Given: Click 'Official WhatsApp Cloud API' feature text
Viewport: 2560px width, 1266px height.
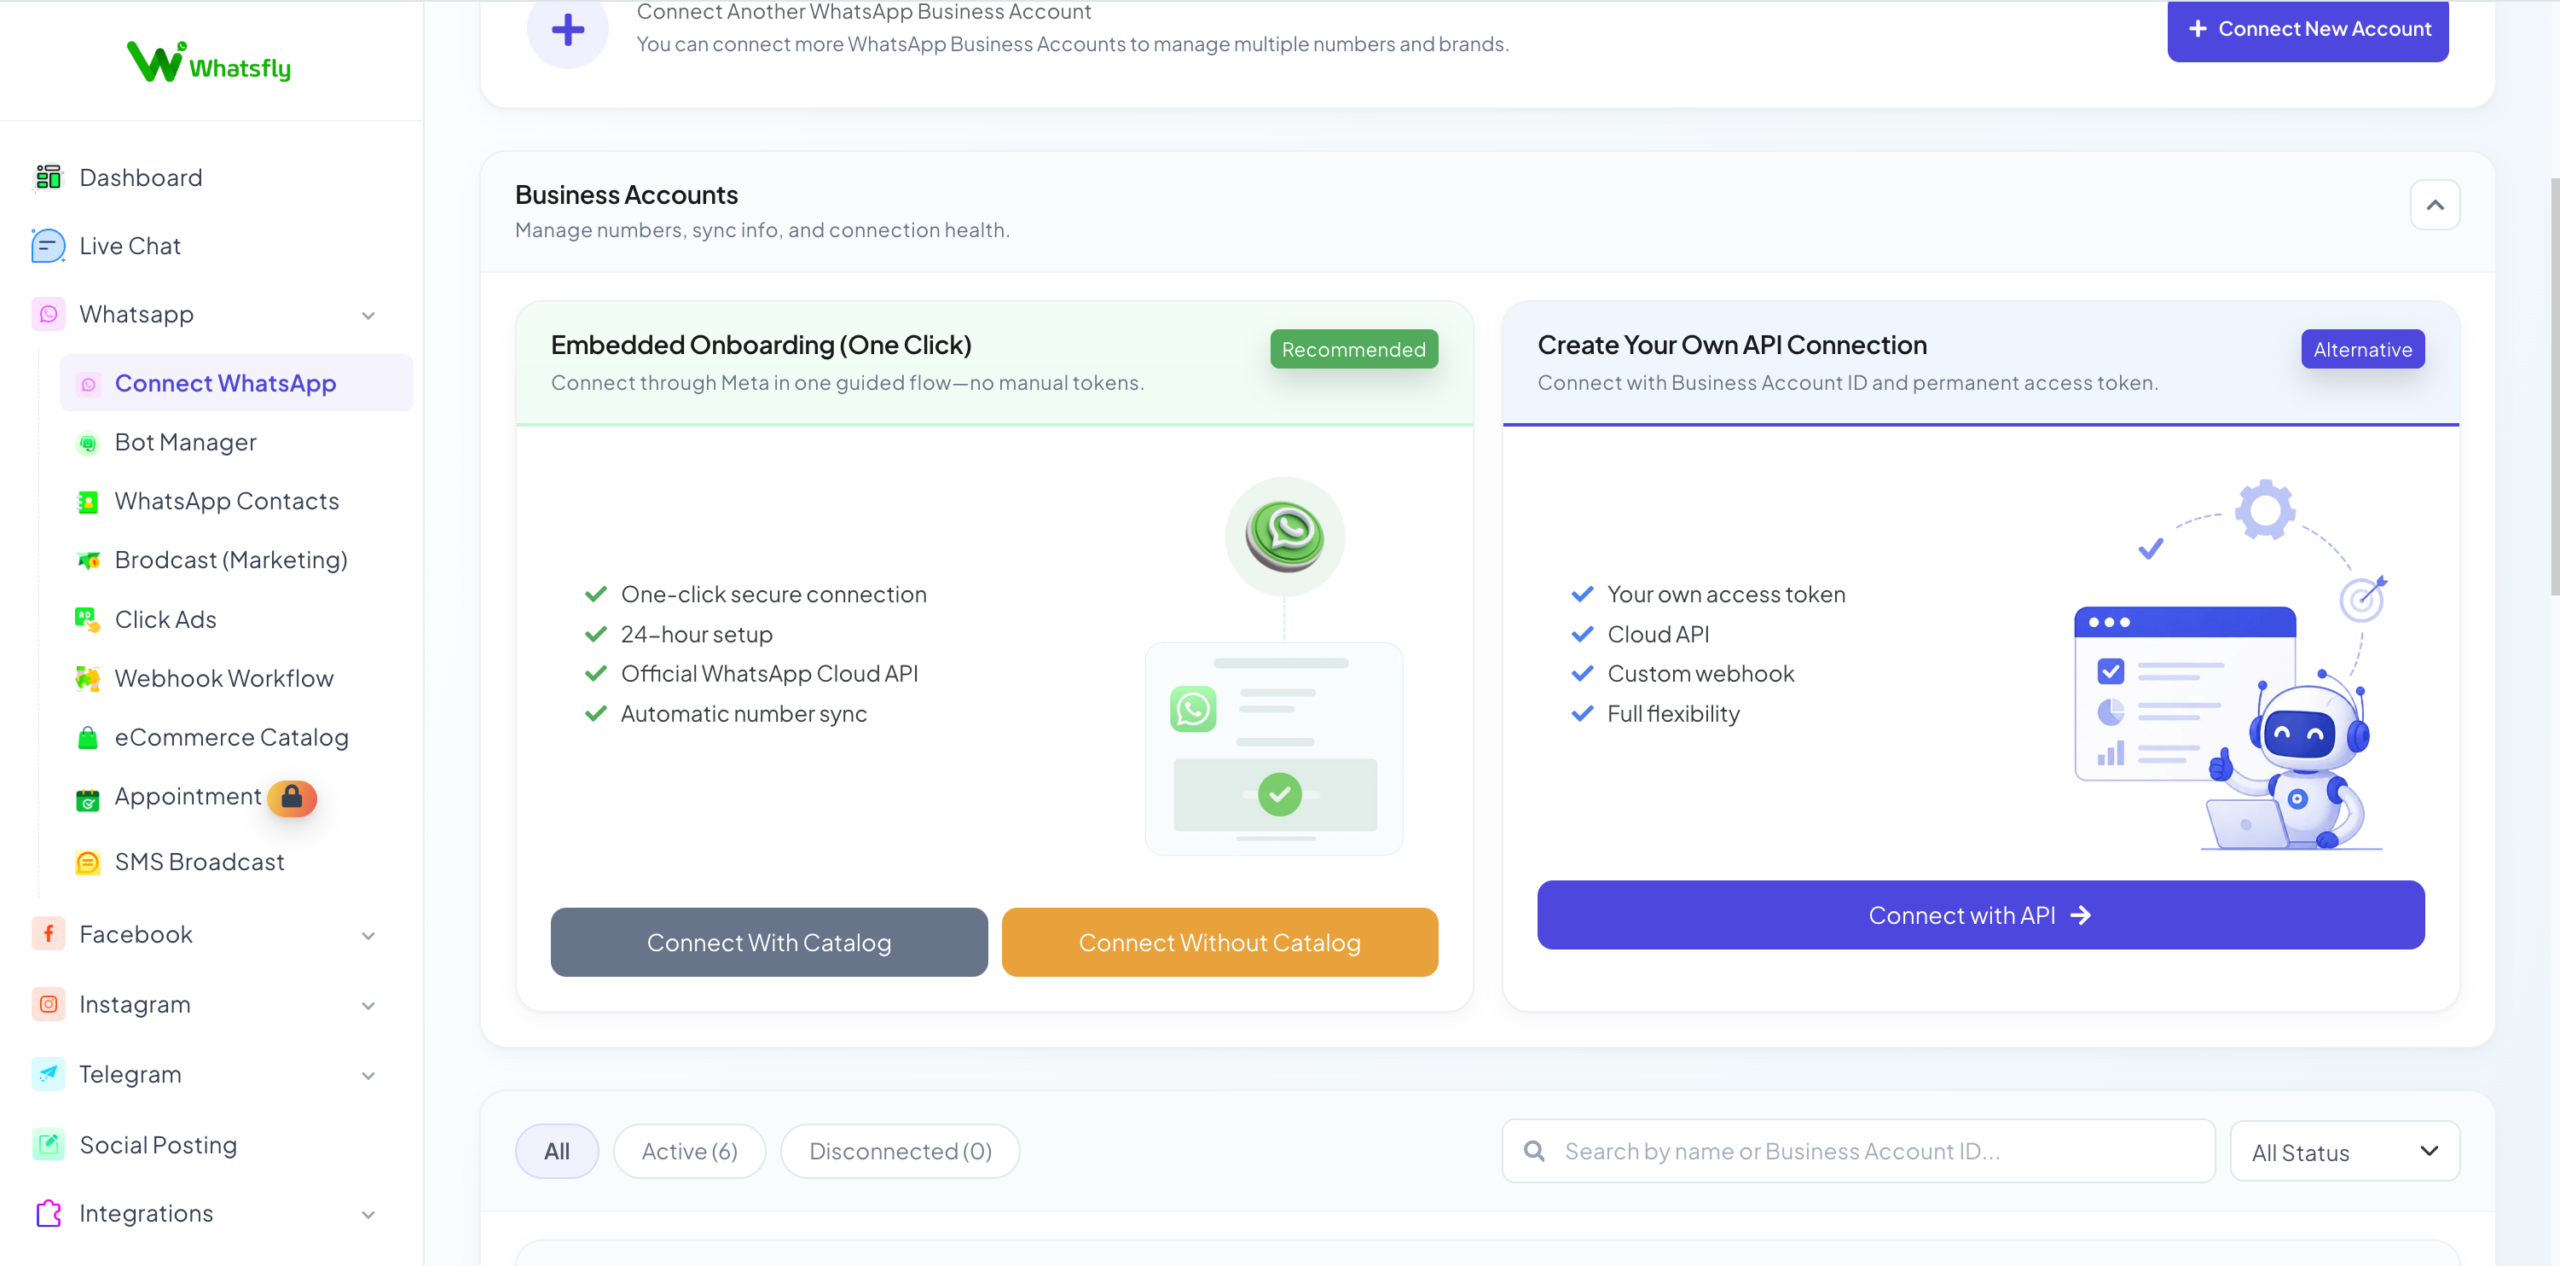Looking at the screenshot, I should (769, 674).
